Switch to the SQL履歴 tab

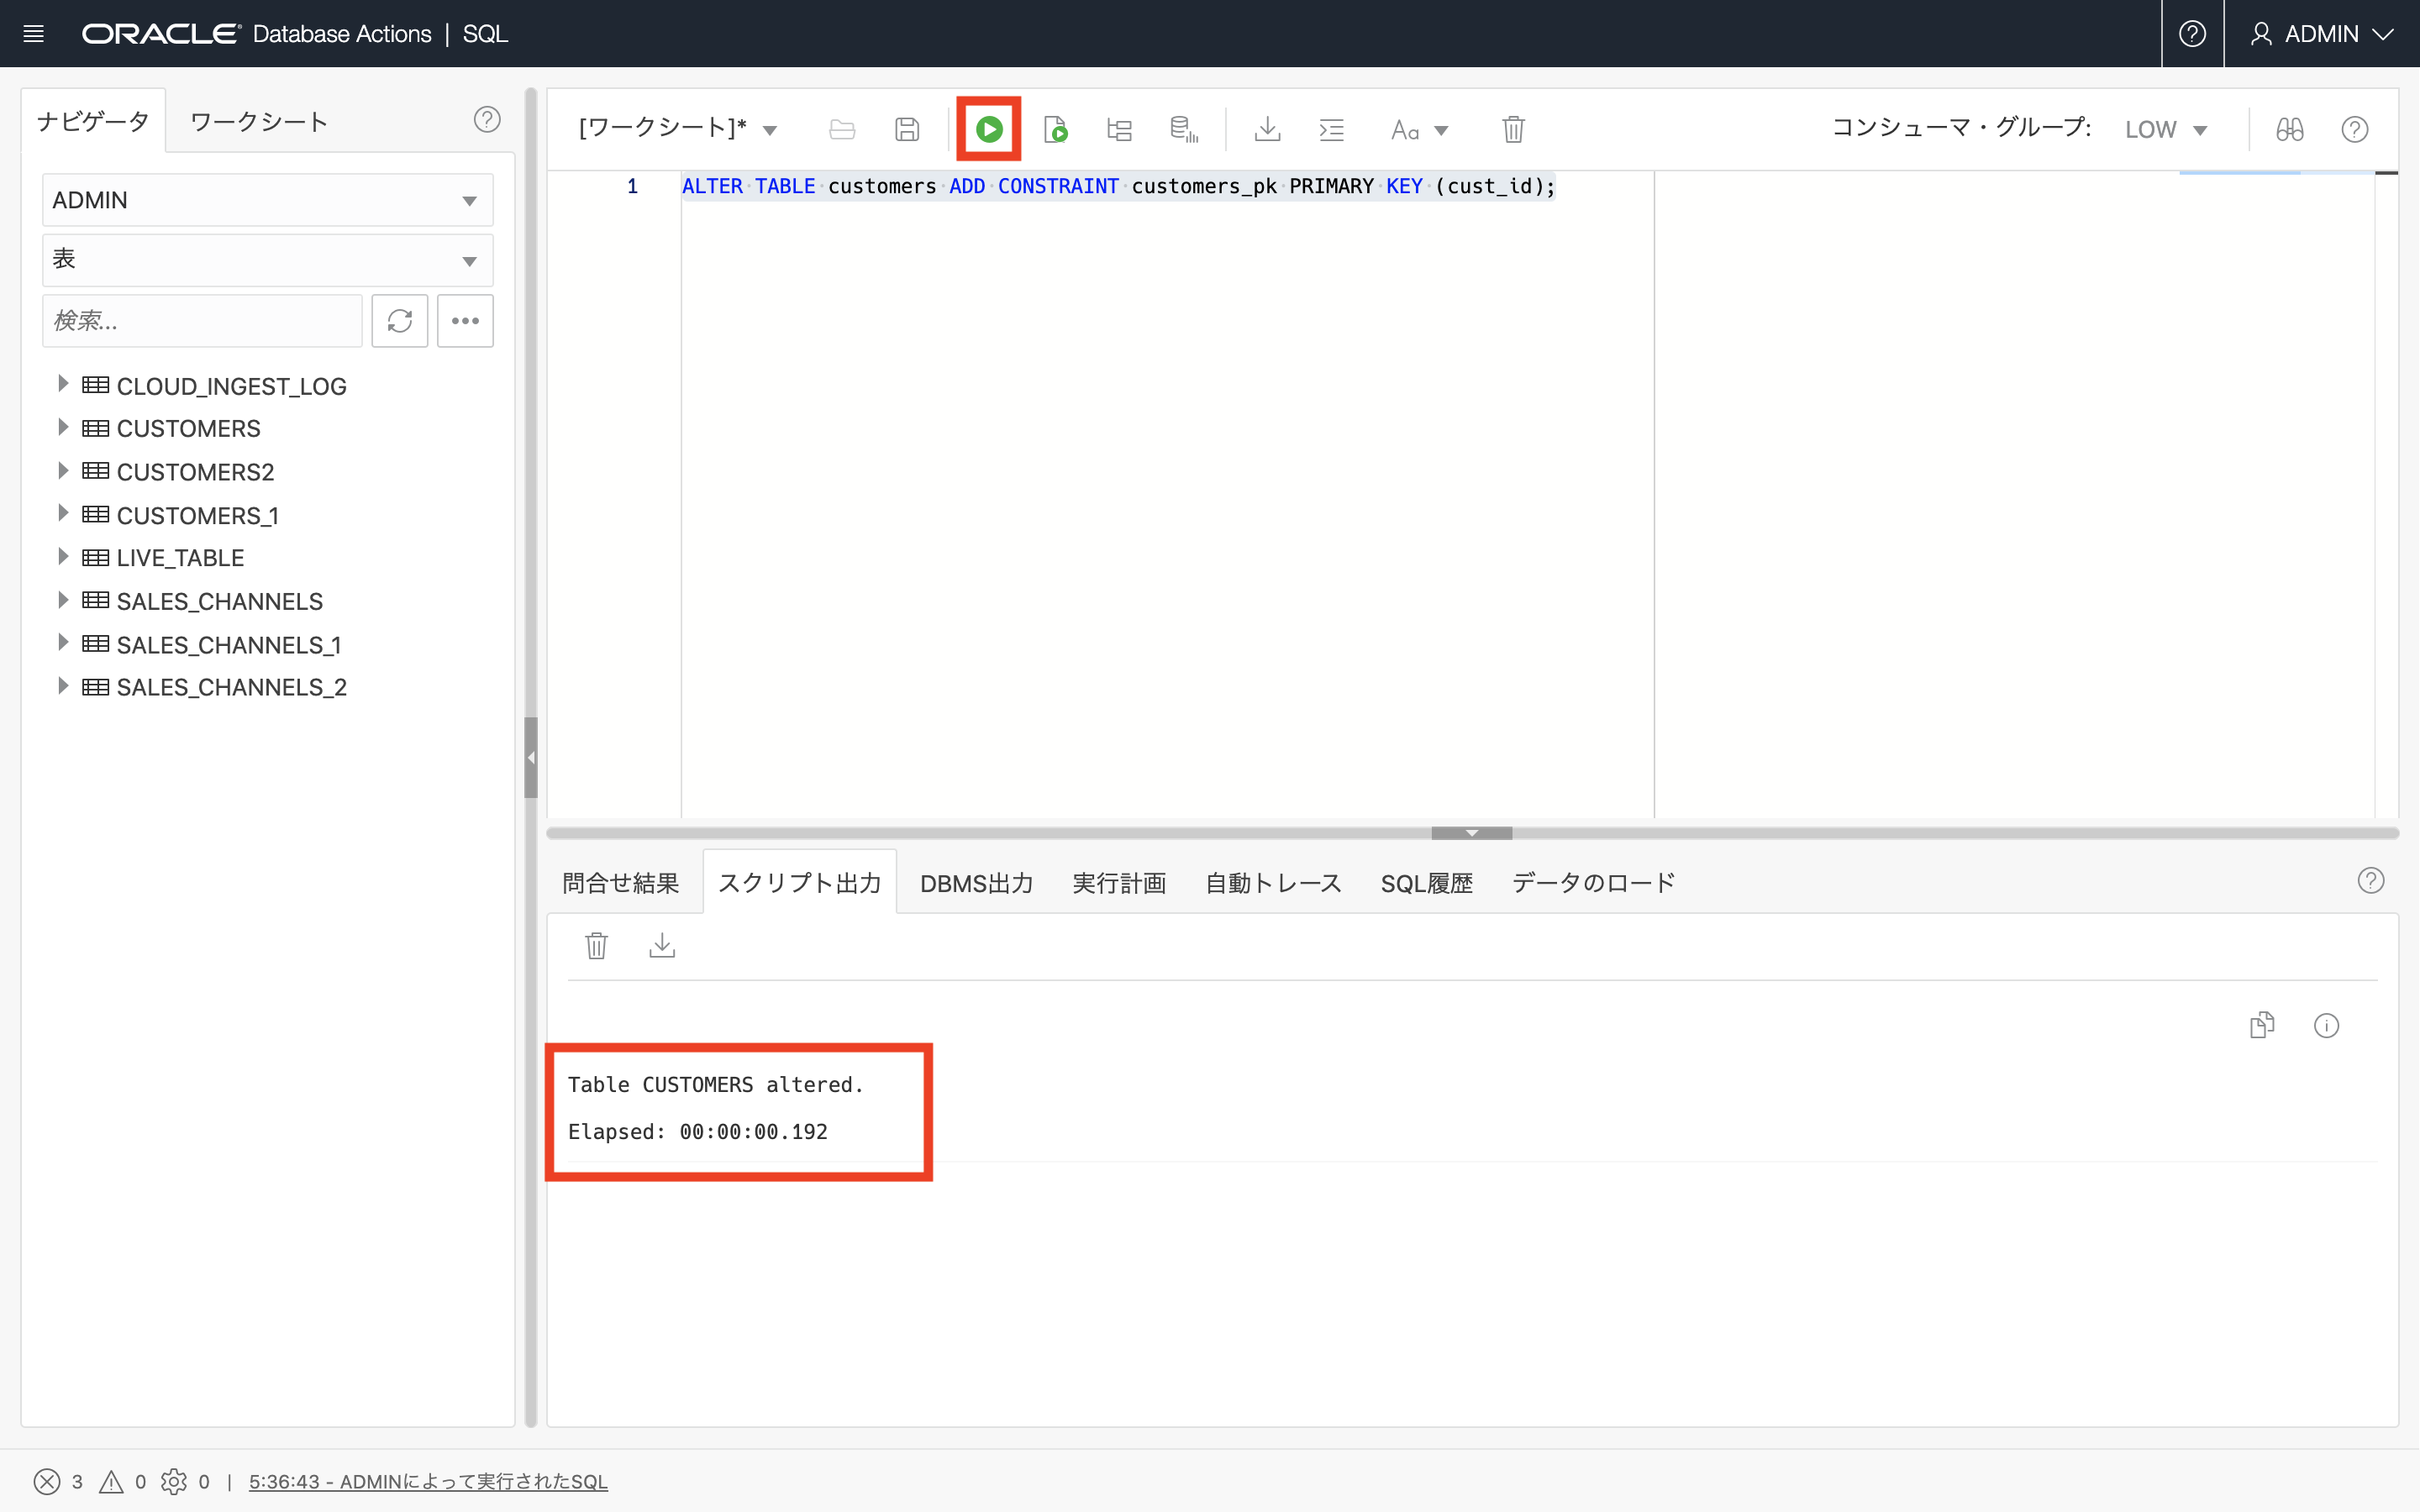1426,883
